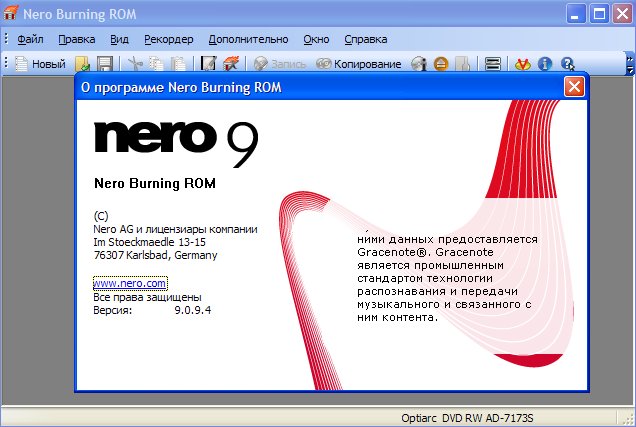Open the Файл menu

[x=30, y=39]
